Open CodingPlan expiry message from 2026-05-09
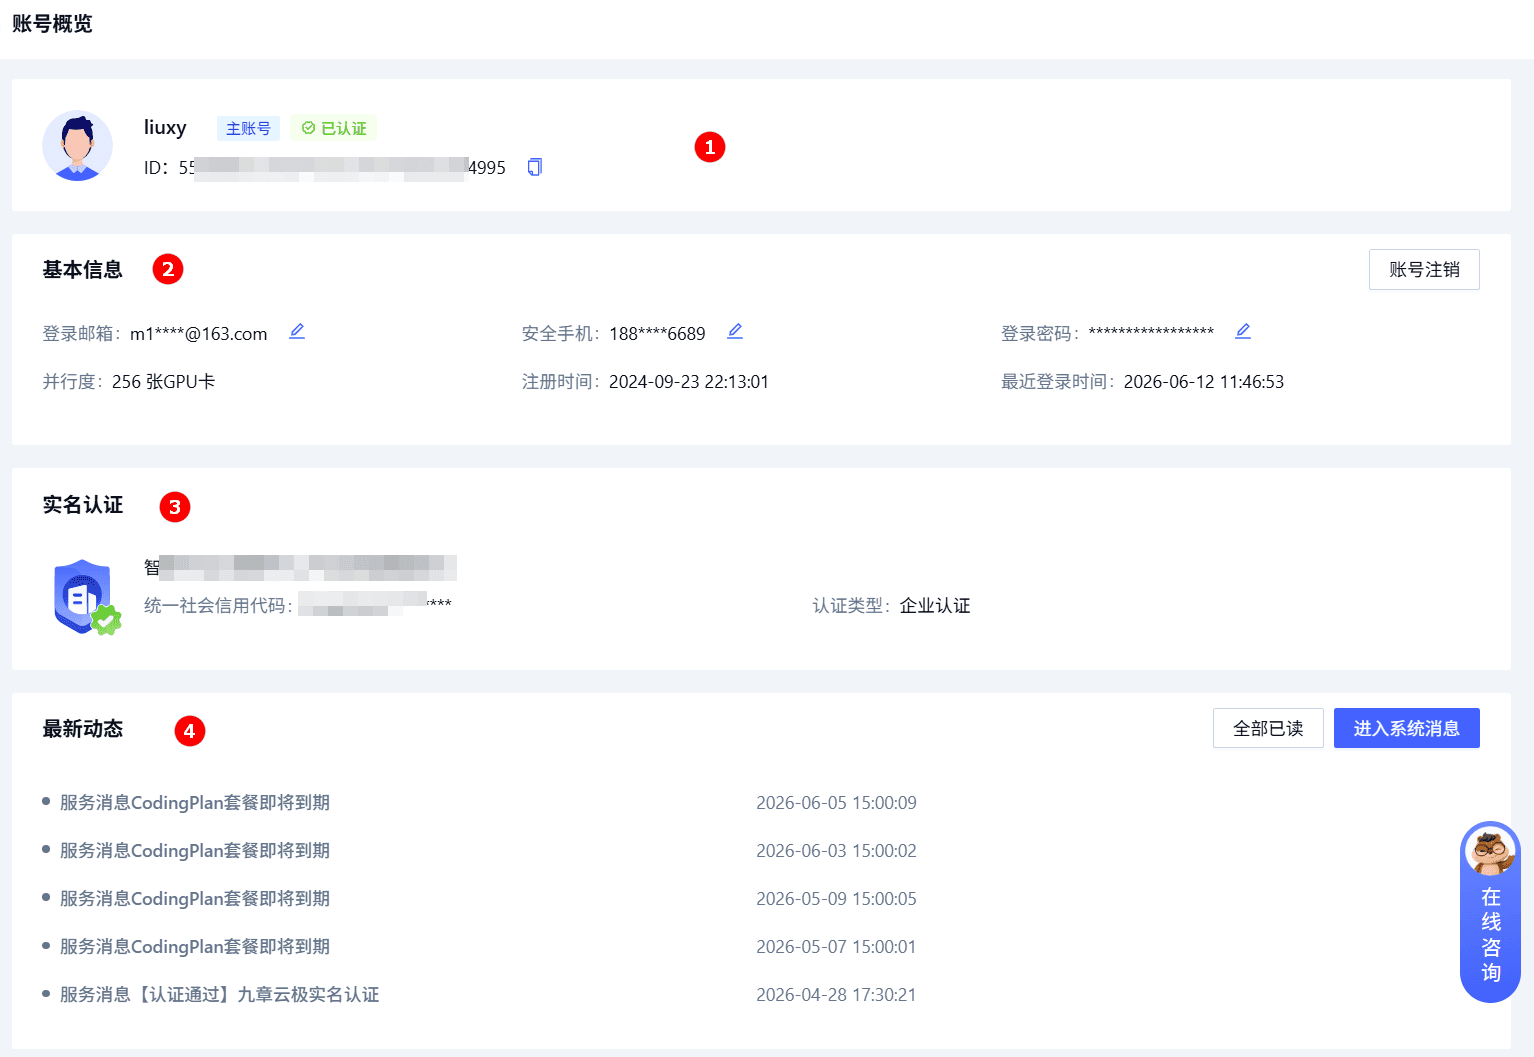The width and height of the screenshot is (1534, 1057). tap(195, 898)
